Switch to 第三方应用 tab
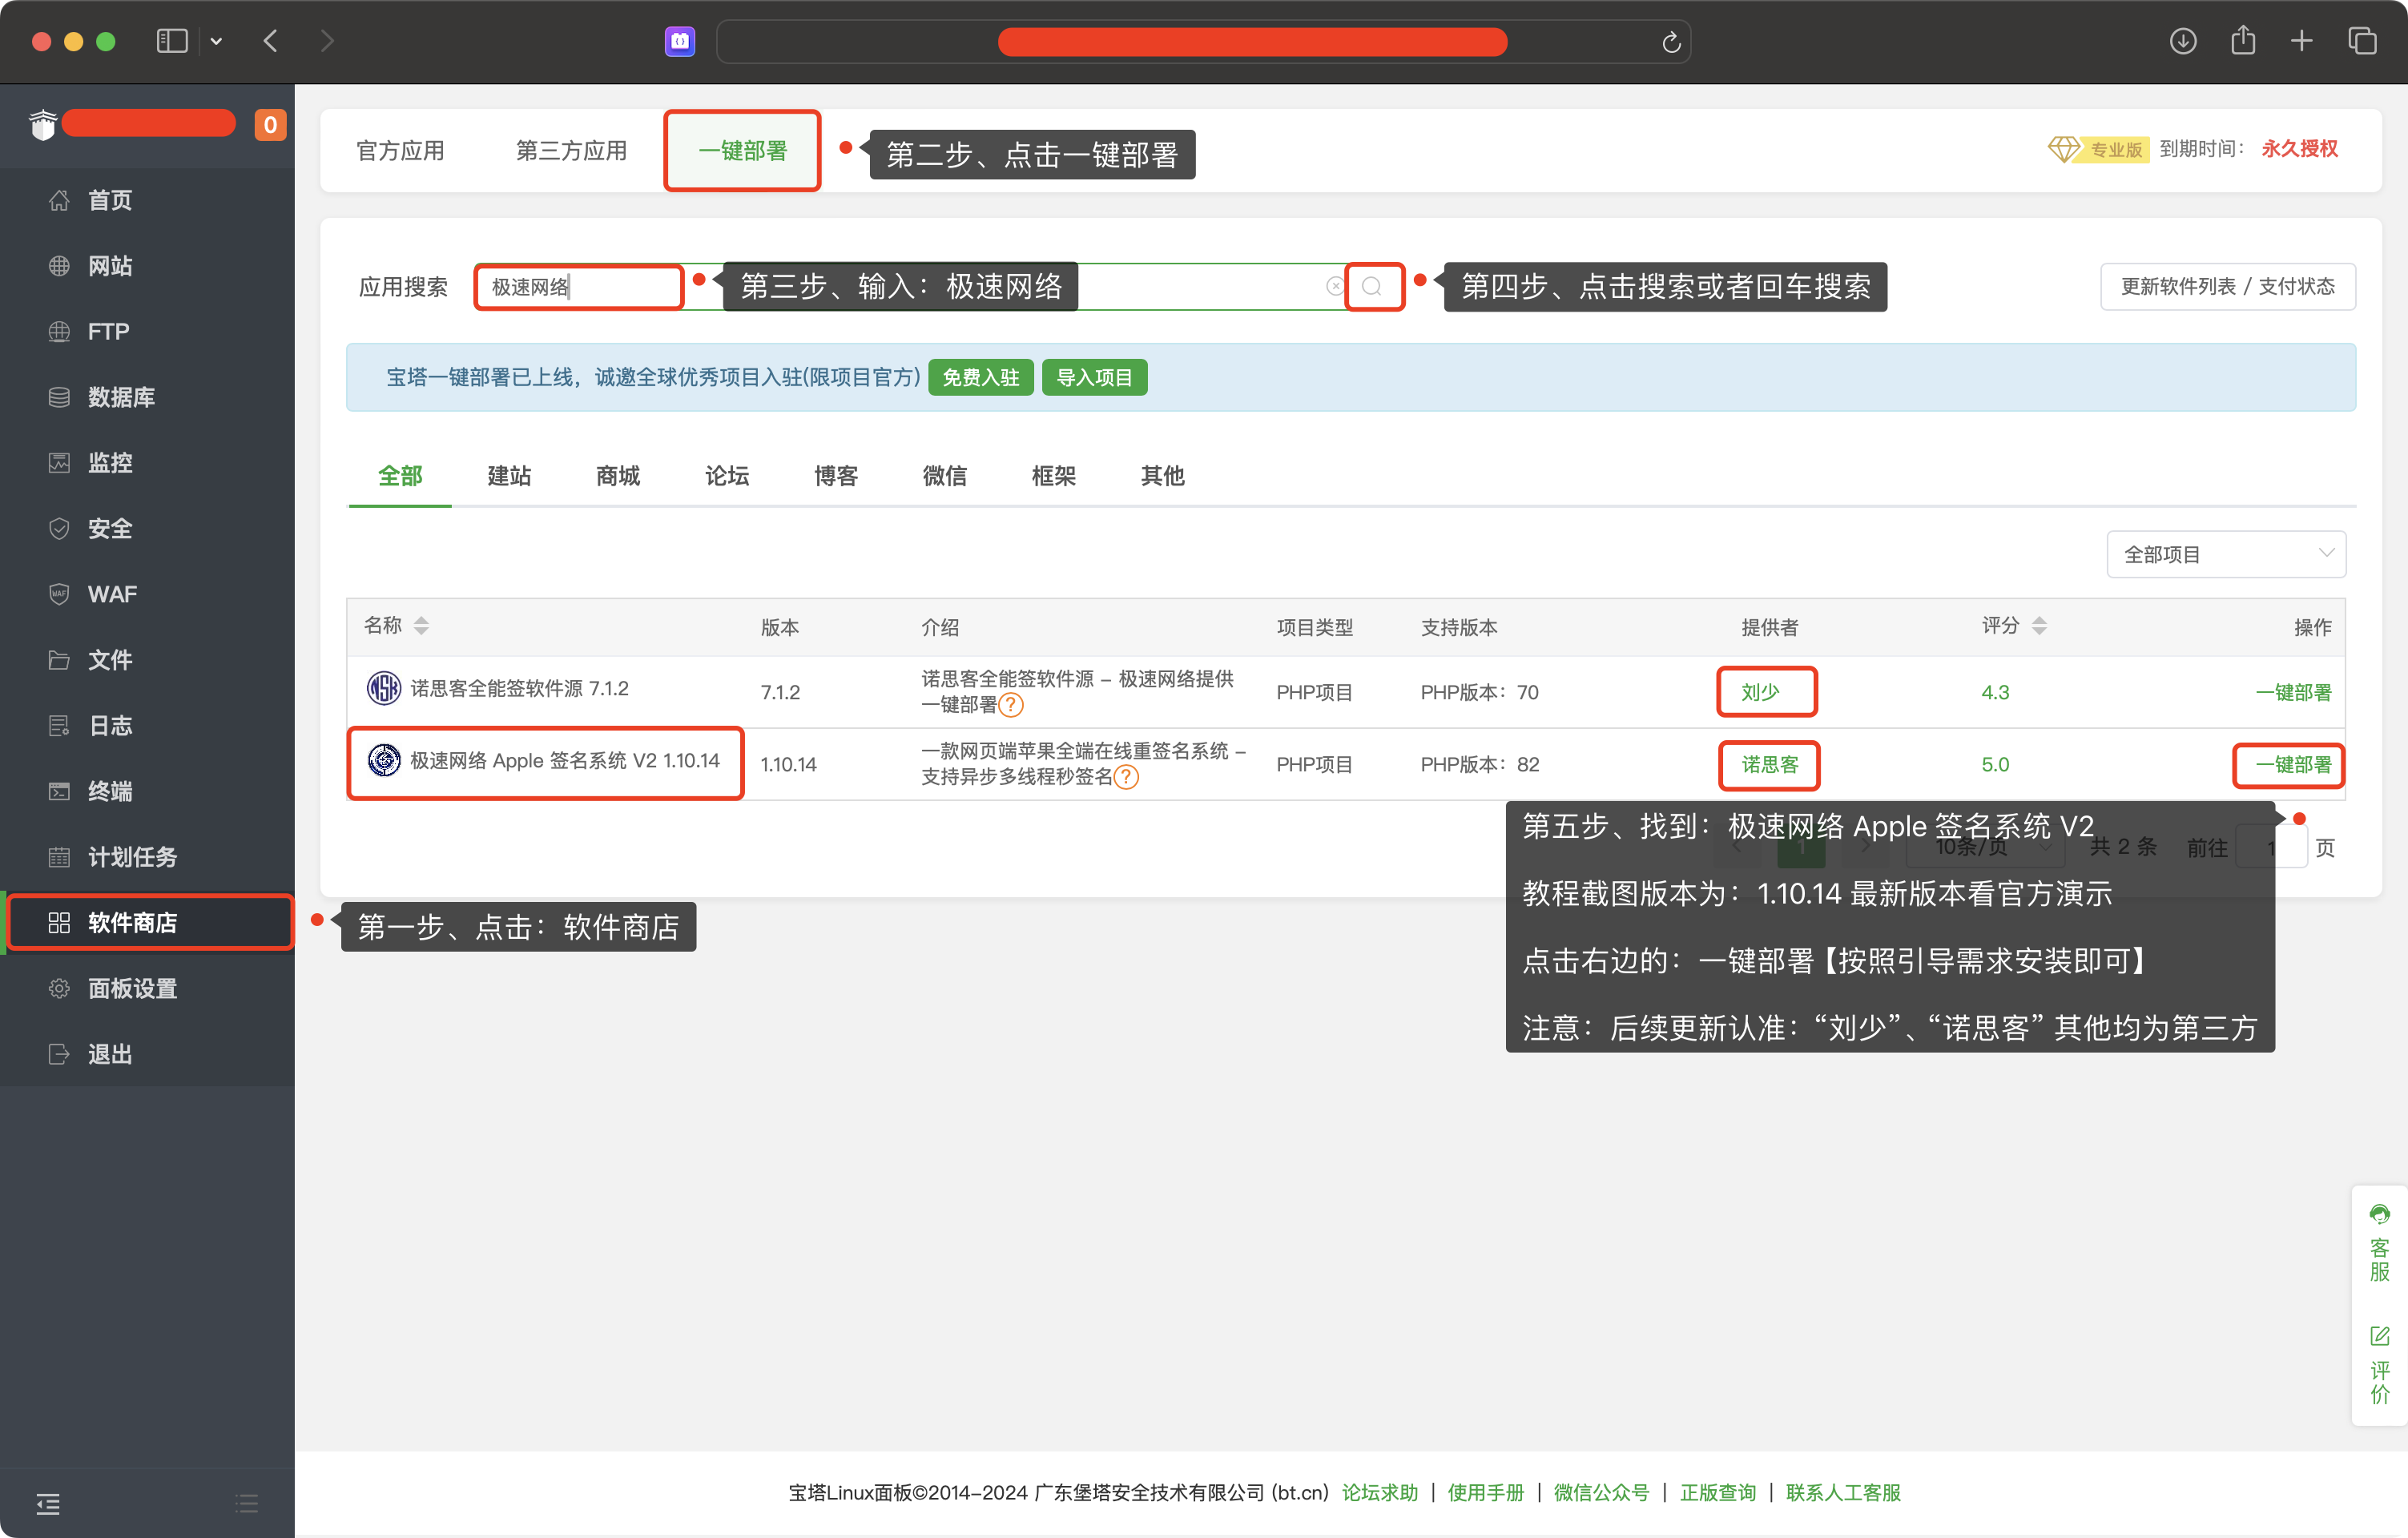The height and width of the screenshot is (1538, 2408). click(571, 151)
